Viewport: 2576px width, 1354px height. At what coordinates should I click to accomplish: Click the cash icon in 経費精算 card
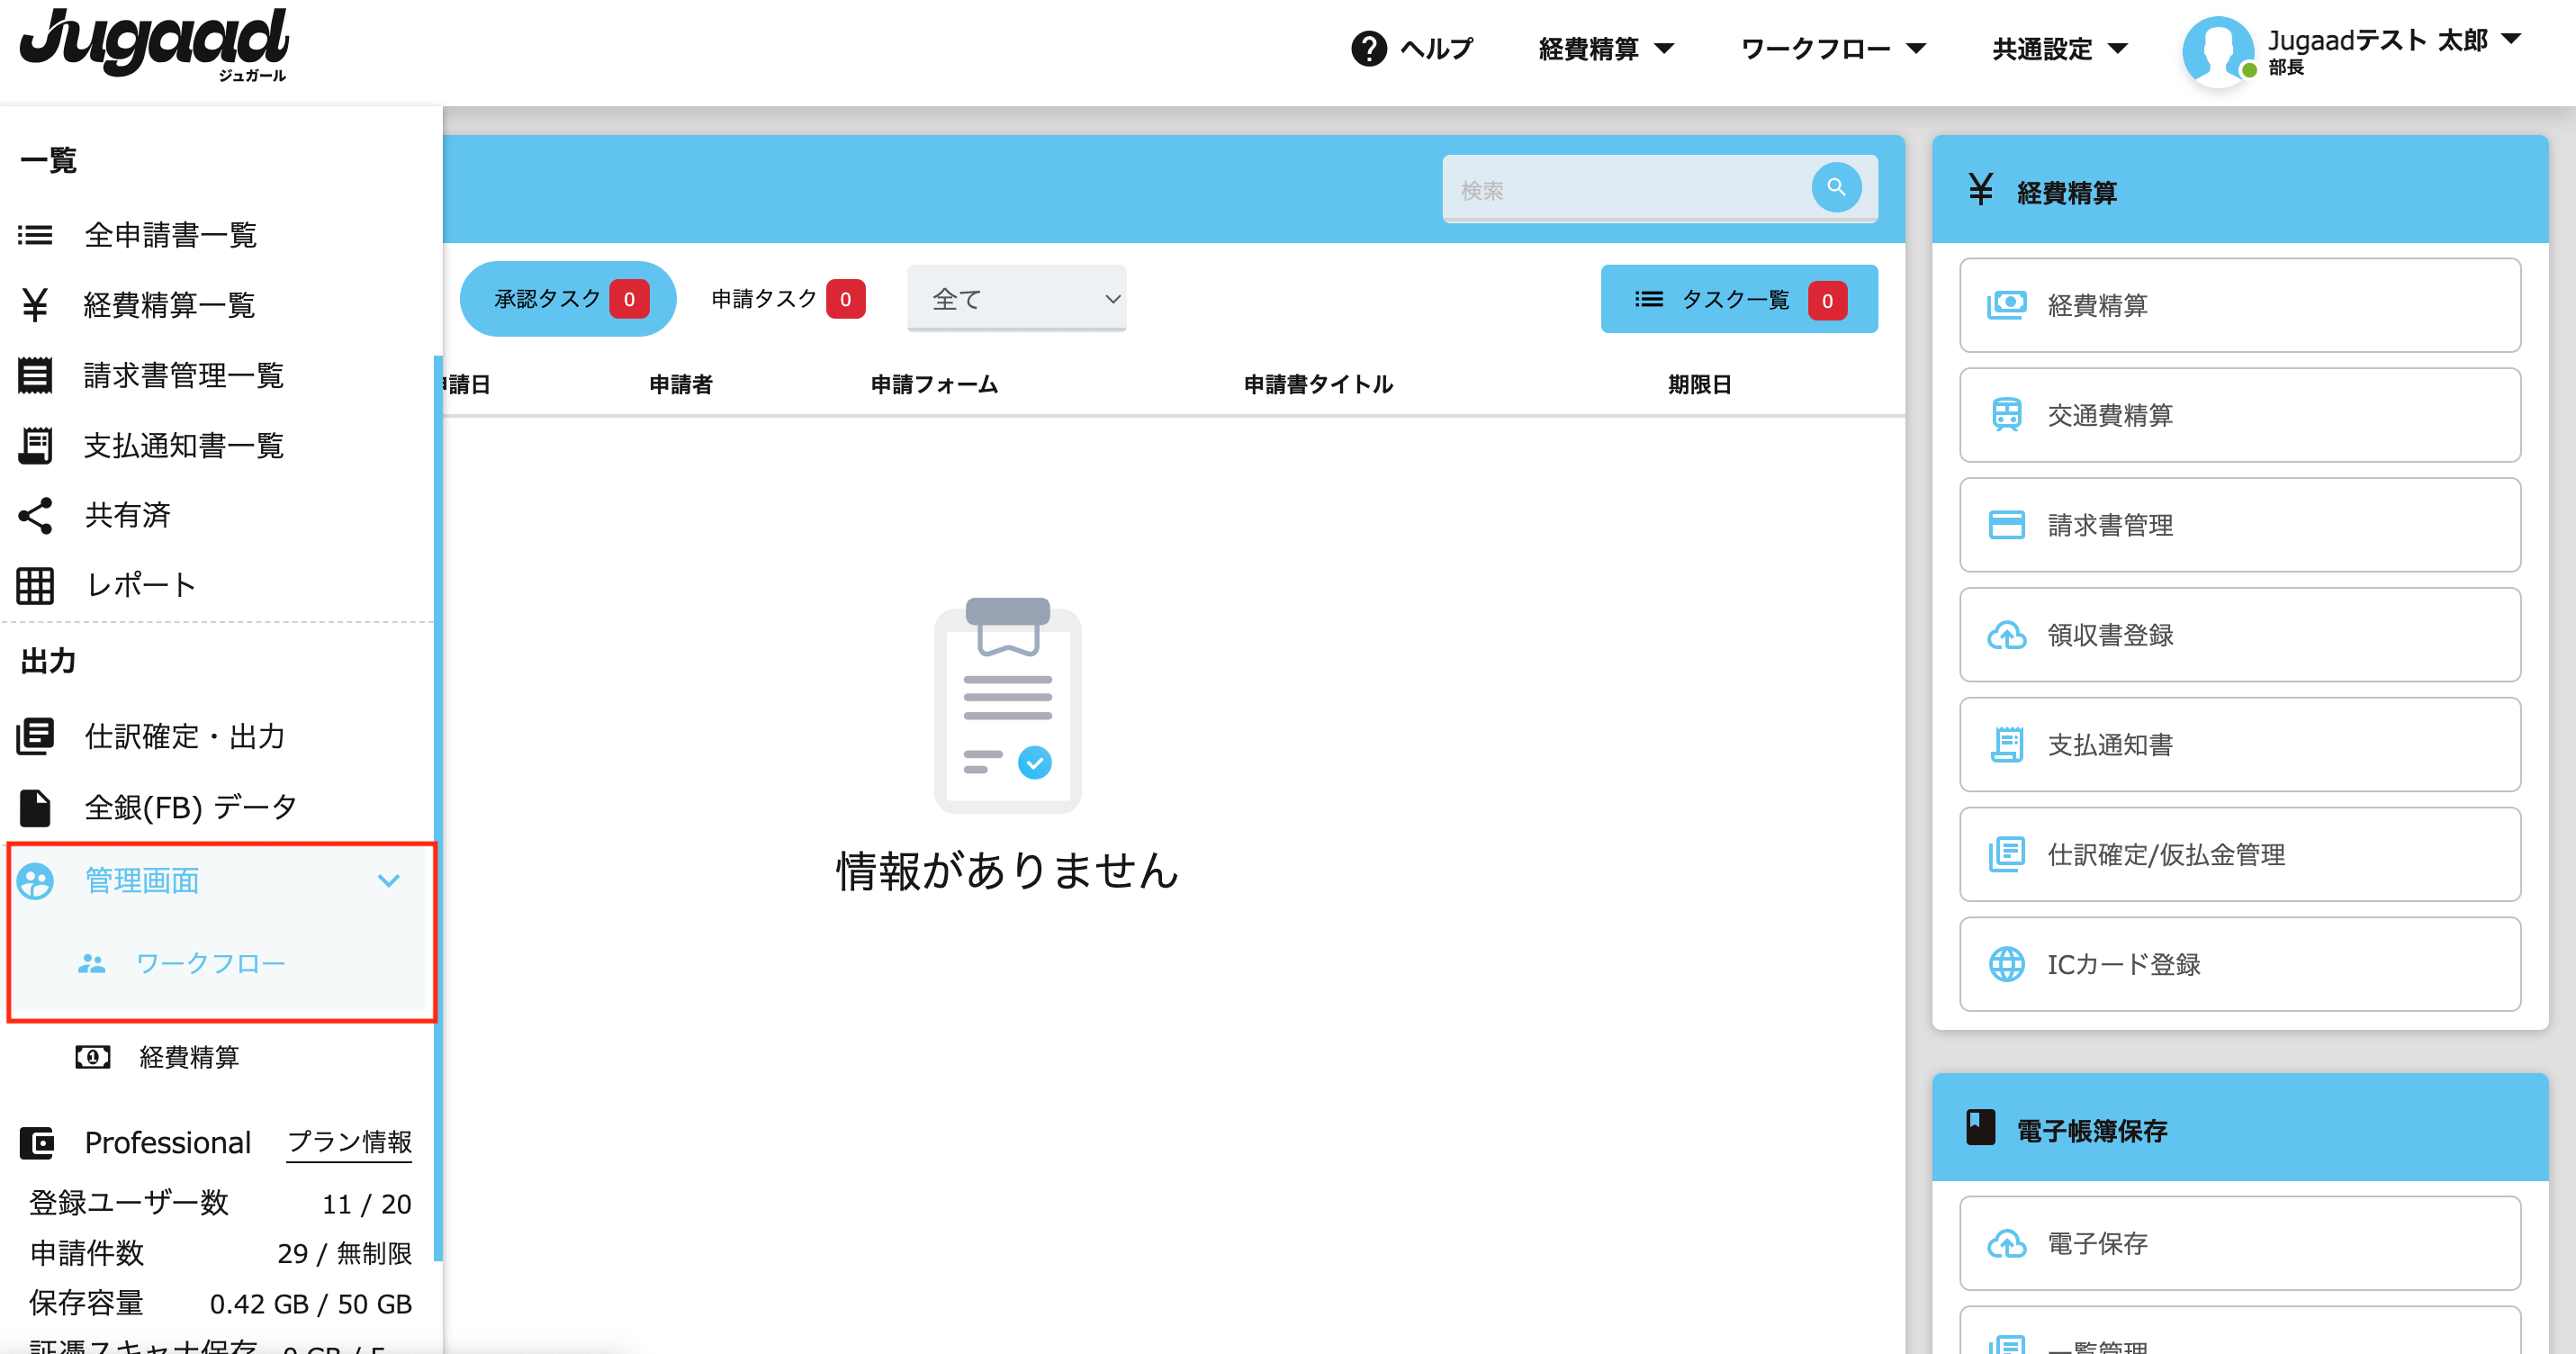click(2006, 305)
